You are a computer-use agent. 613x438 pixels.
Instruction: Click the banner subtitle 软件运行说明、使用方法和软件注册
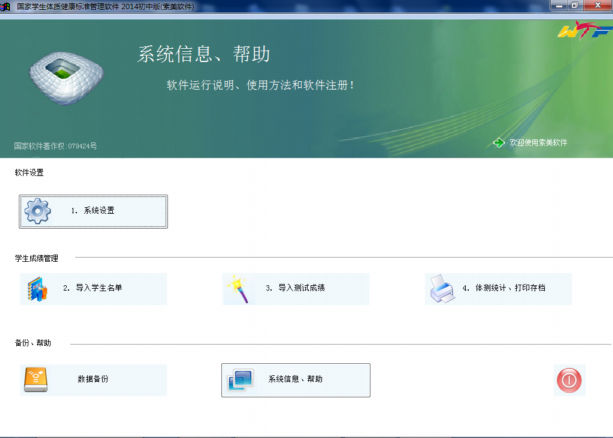[x=261, y=85]
